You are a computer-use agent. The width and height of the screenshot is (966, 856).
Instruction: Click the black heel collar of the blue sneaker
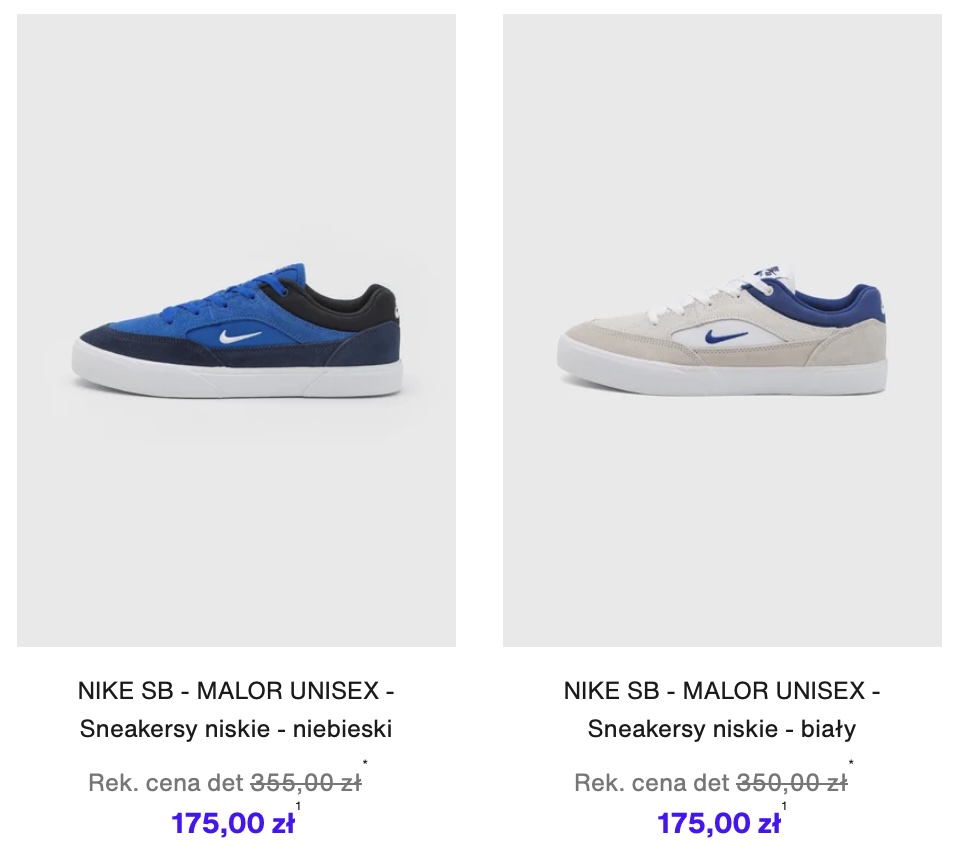click(x=363, y=304)
